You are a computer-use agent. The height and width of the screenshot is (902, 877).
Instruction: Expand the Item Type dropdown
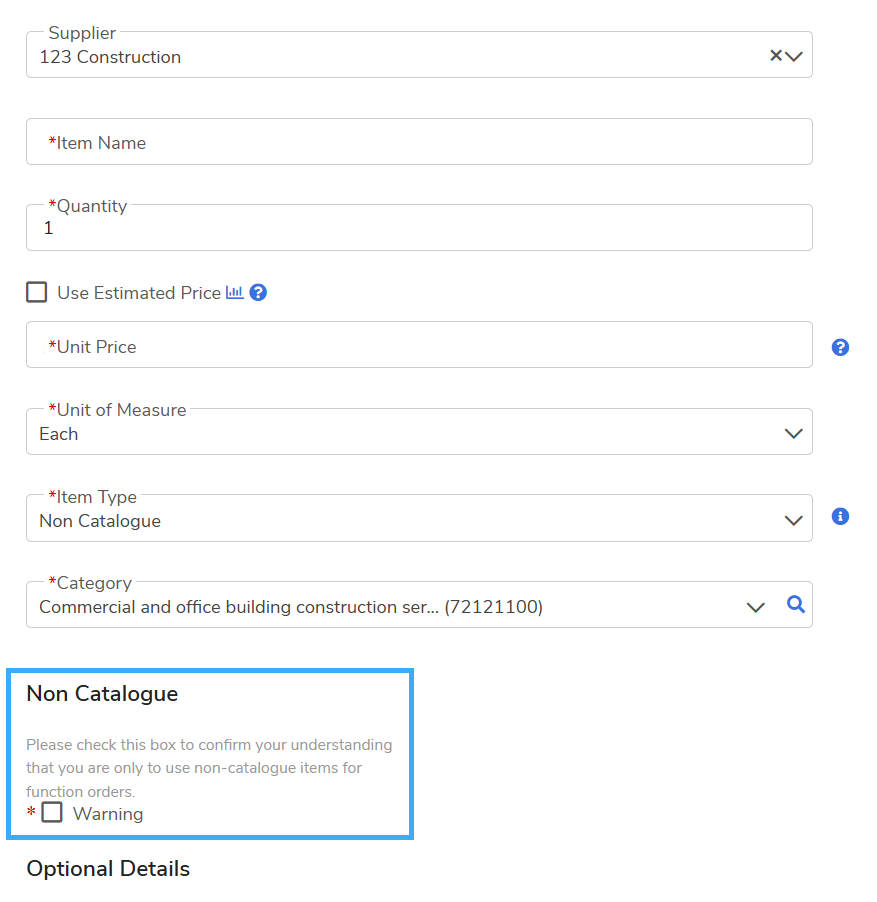794,521
